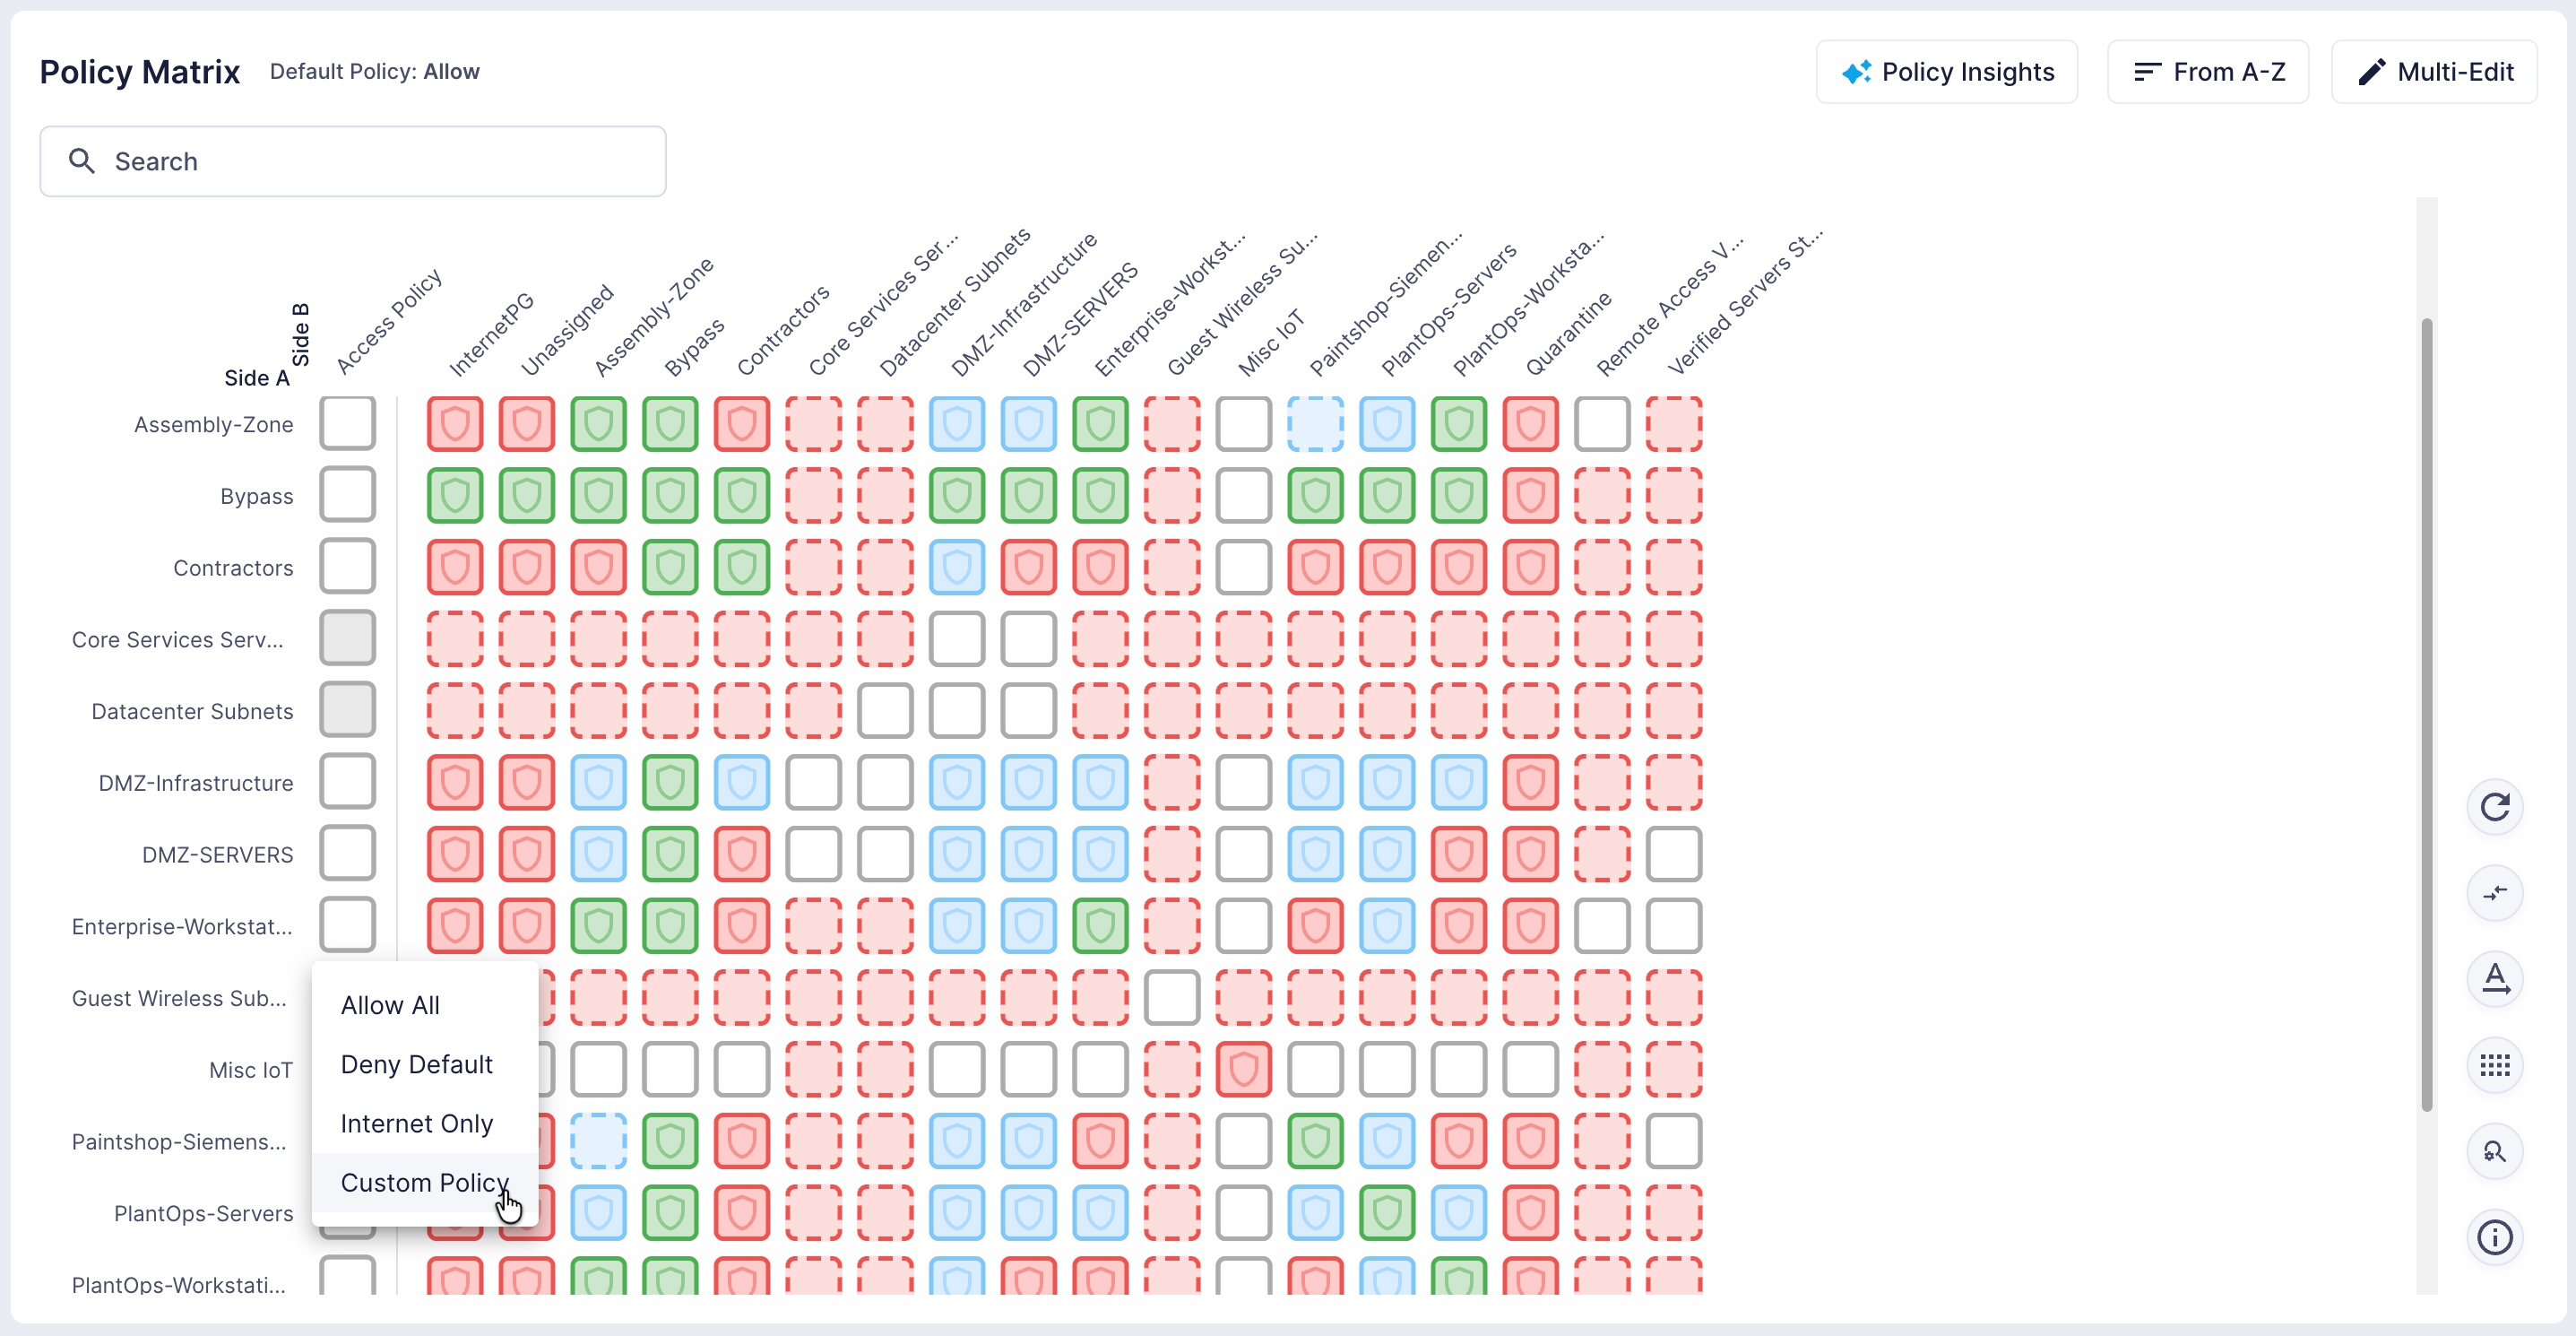Click the Policy Insights sparkle icon
Viewport: 2576px width, 1336px height.
tap(1856, 72)
